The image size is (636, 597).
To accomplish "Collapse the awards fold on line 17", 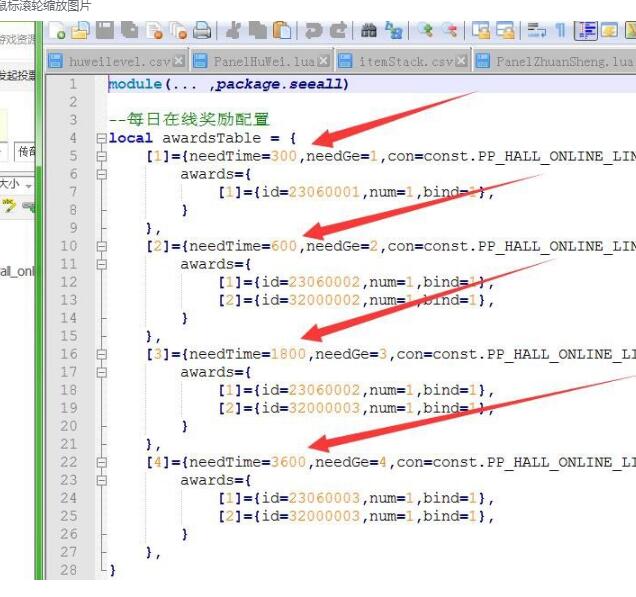I will point(100,372).
